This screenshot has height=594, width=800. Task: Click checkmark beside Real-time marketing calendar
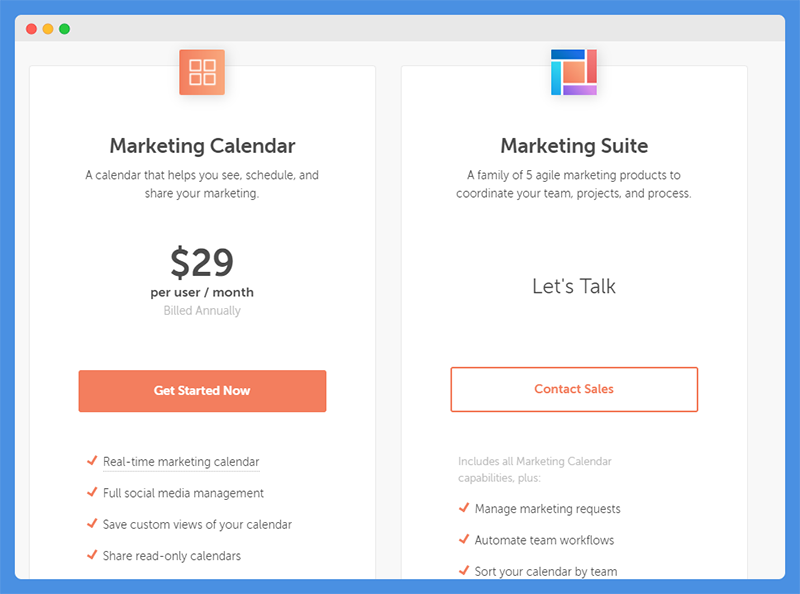coord(92,461)
